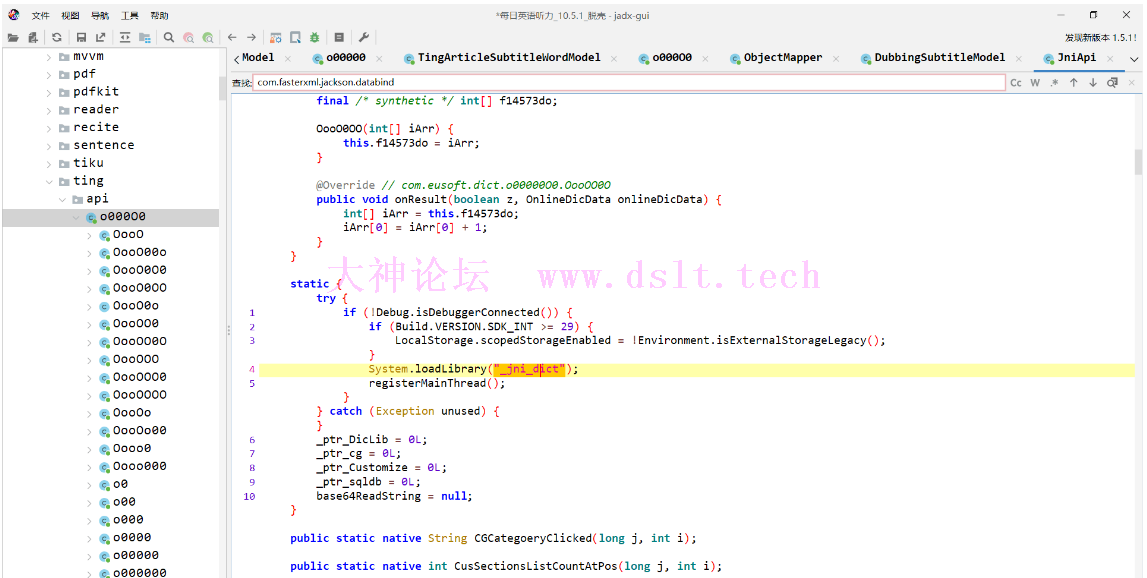Switch to the ObjectMapper tab

tap(782, 58)
